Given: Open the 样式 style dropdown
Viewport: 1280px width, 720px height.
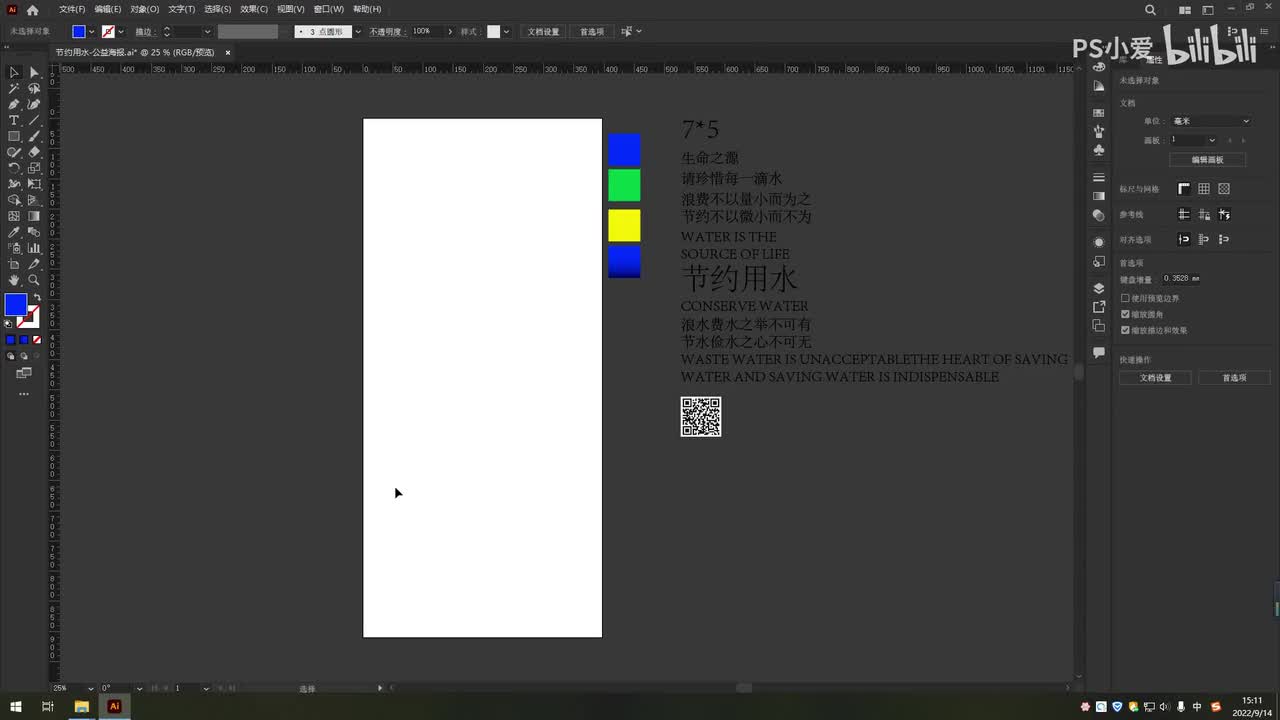Looking at the screenshot, I should point(506,32).
